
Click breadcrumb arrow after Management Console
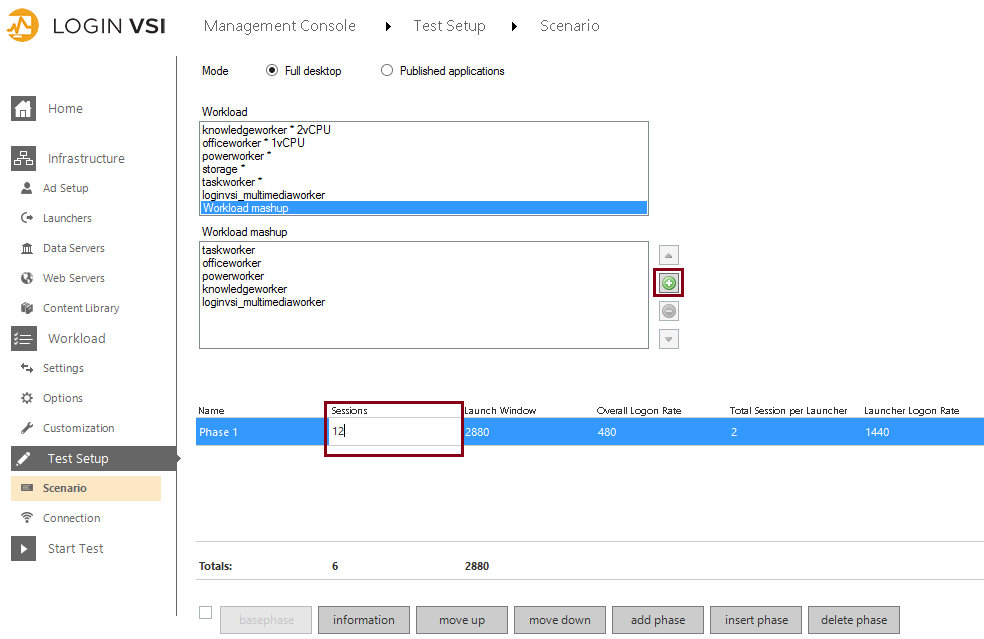point(388,26)
